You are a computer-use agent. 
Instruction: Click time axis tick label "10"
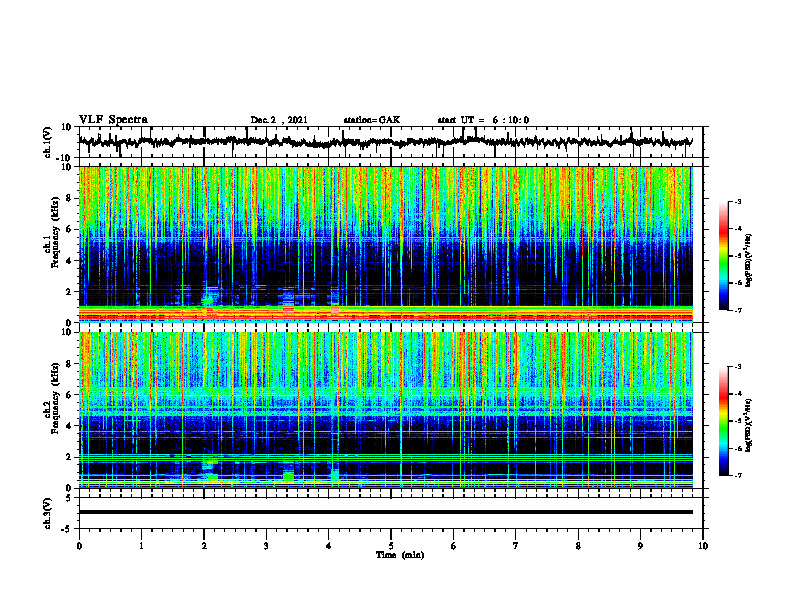703,546
